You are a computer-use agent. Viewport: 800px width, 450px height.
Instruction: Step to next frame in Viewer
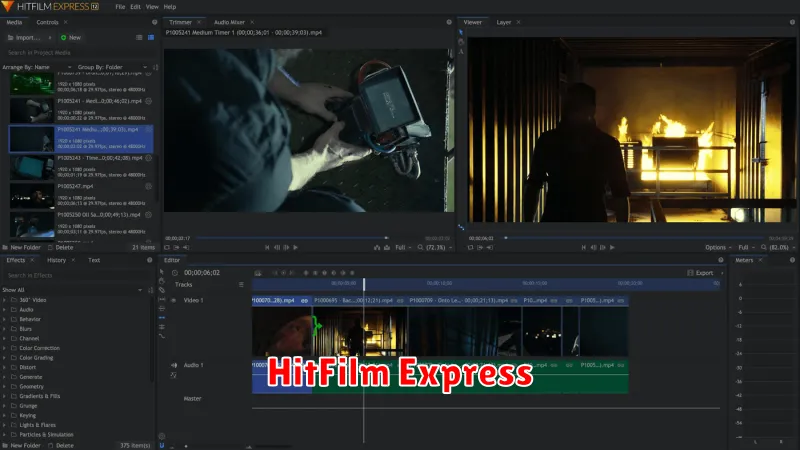coord(603,247)
